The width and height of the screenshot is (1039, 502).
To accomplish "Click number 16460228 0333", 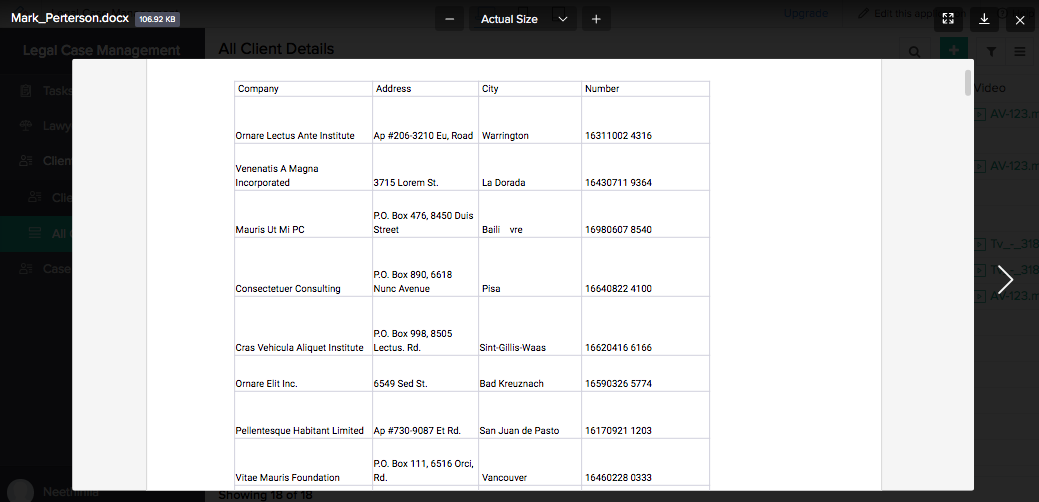I will (618, 477).
